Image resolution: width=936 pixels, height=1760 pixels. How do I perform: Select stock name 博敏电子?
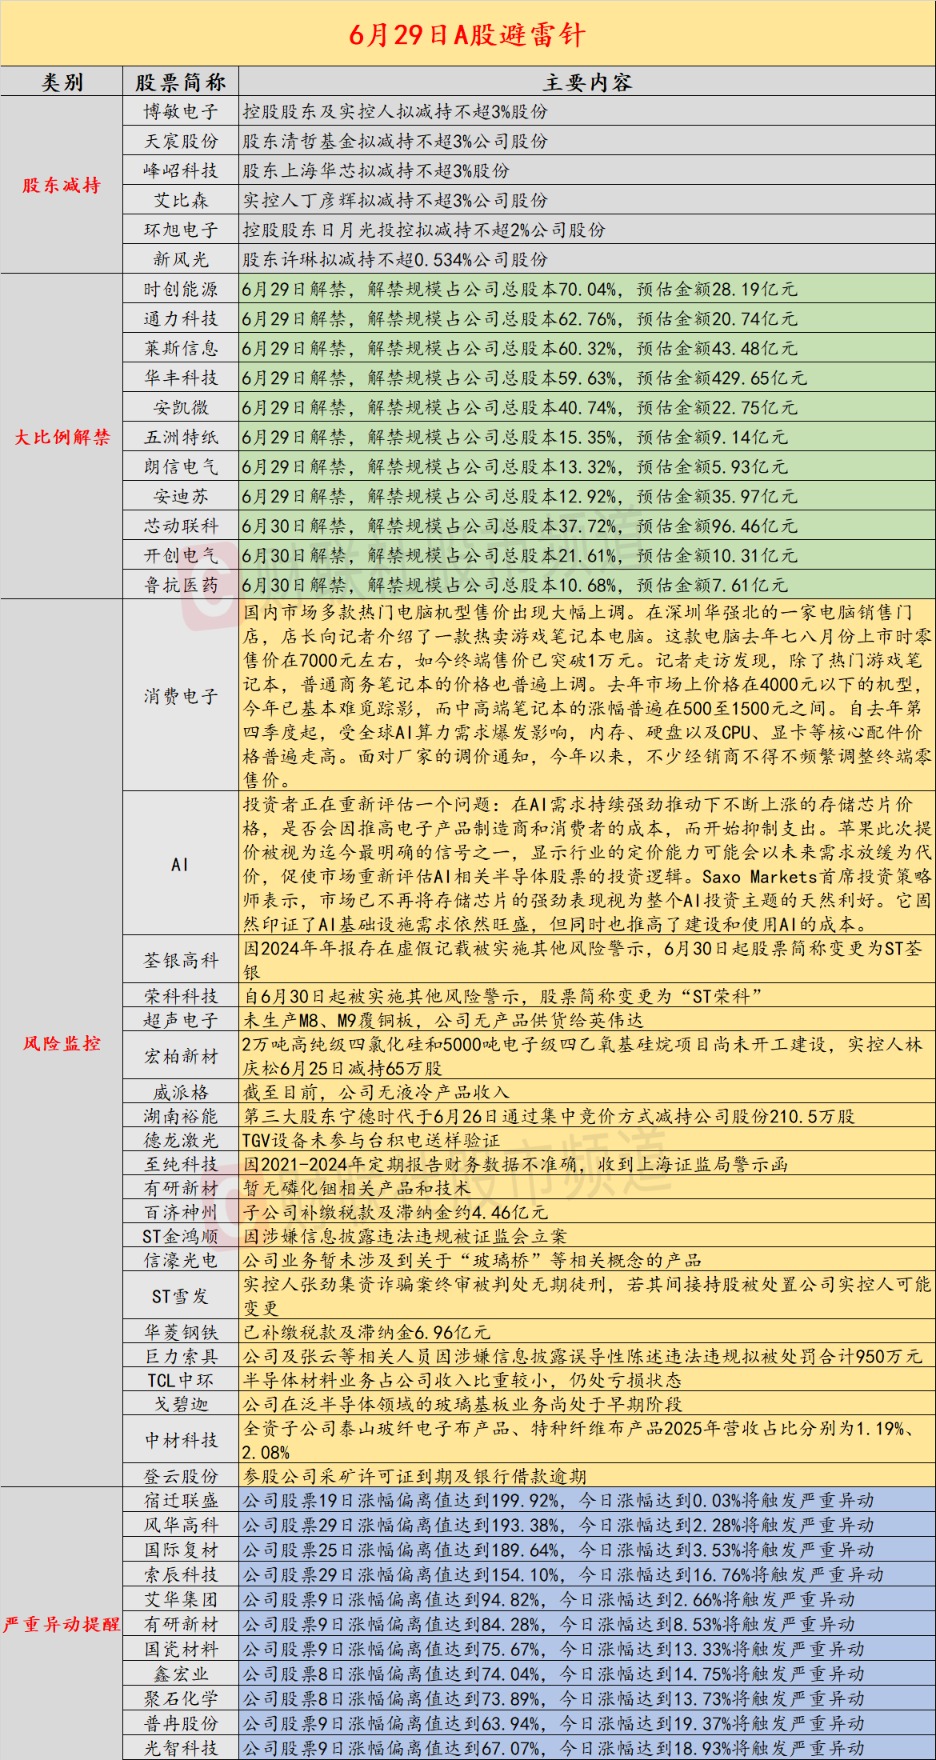pos(181,112)
